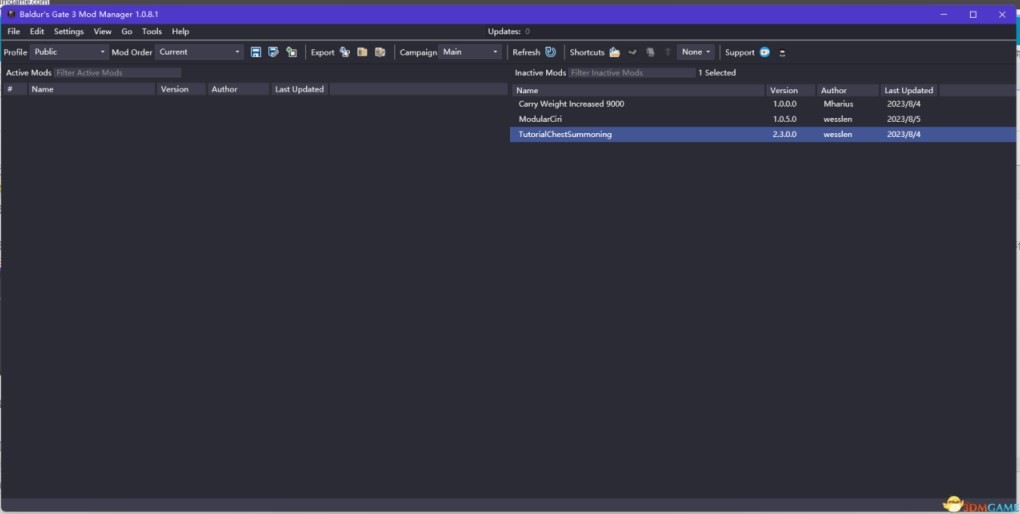Click the Mharius author cell
Screen dimensions: 1020x514
(838, 104)
